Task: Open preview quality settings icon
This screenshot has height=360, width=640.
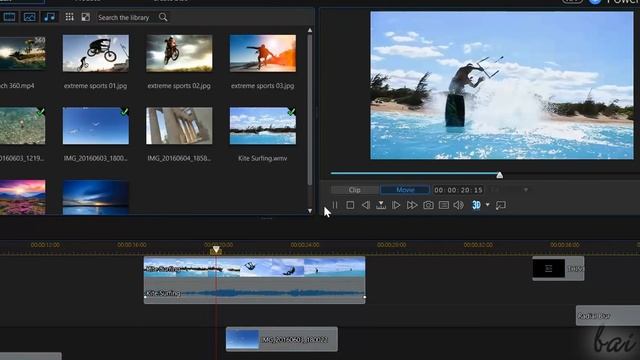Action: [x=444, y=205]
